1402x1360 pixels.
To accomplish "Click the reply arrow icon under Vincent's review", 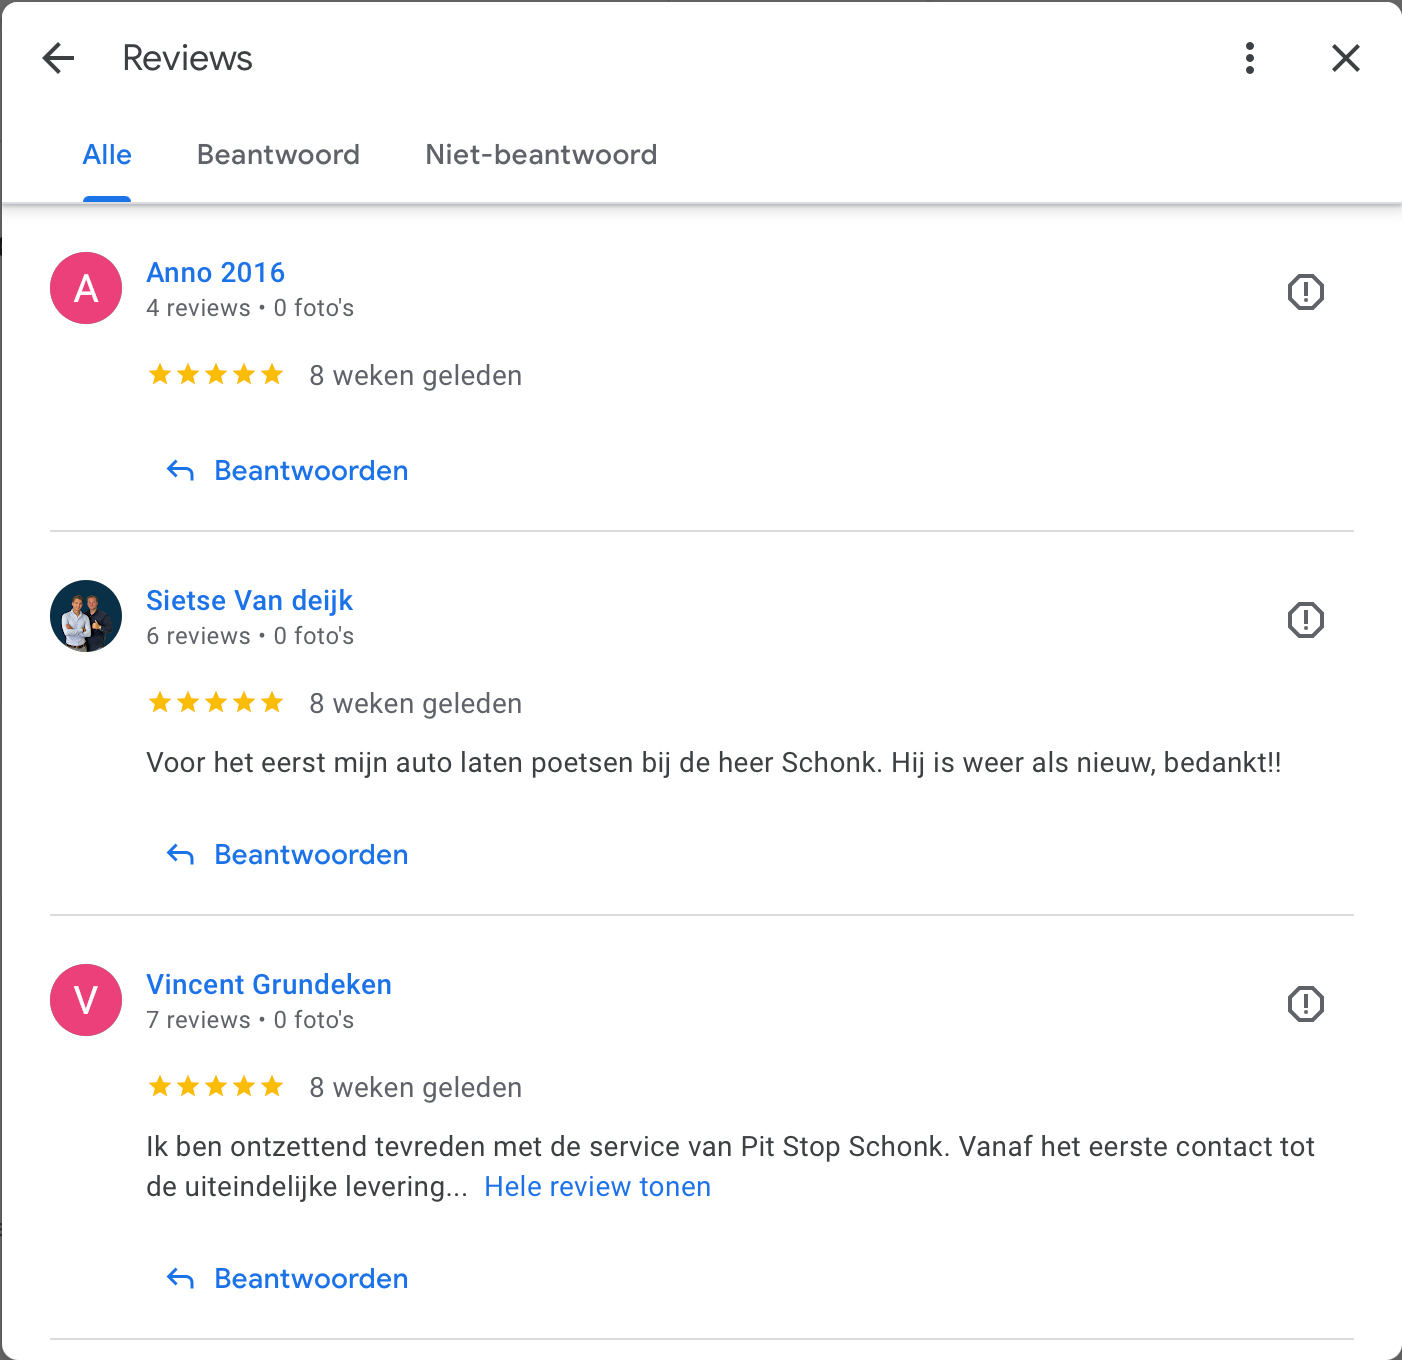I will tap(180, 1278).
